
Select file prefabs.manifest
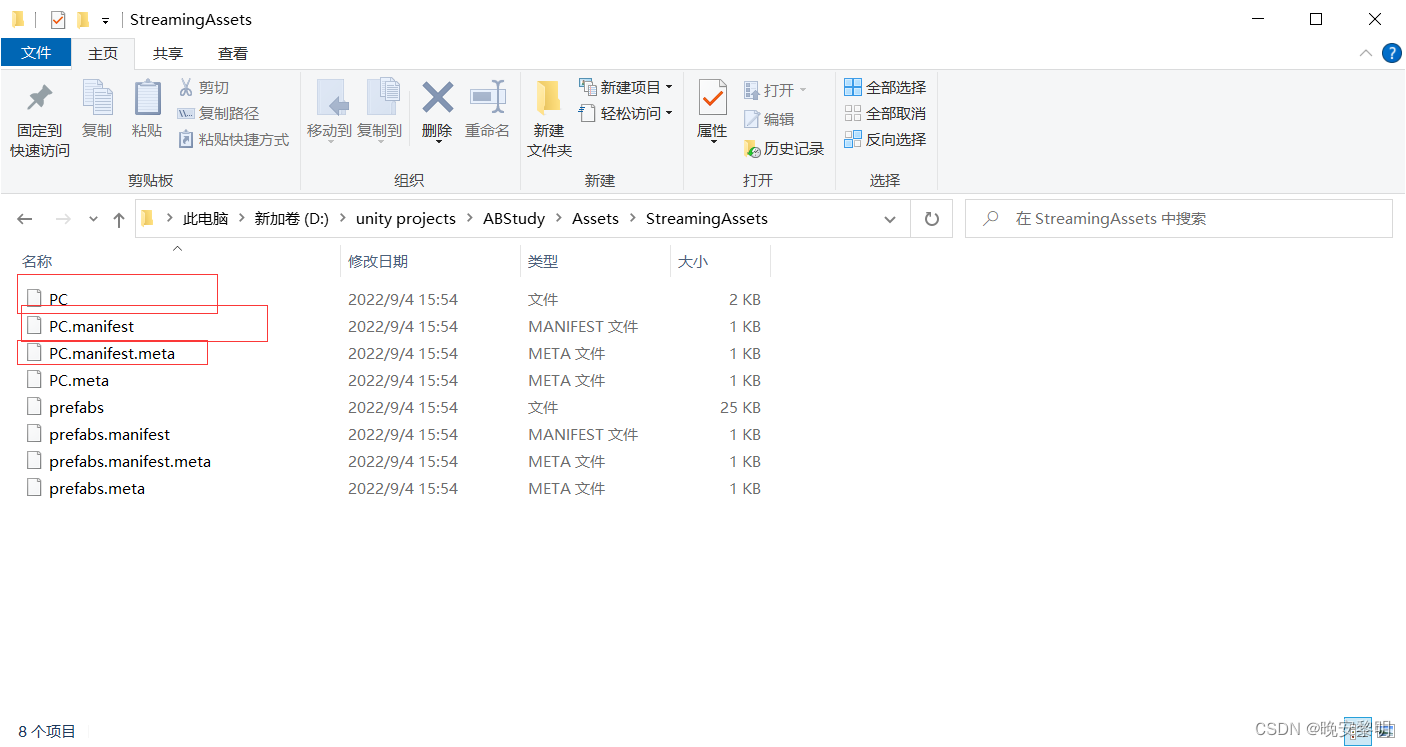pos(109,435)
